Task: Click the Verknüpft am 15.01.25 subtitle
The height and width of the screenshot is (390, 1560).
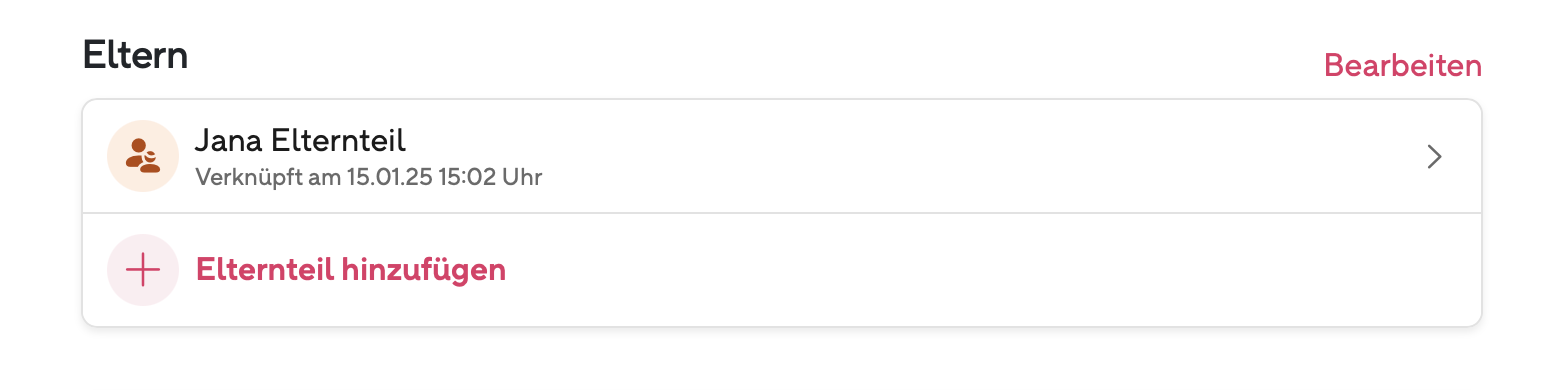Action: point(368,179)
